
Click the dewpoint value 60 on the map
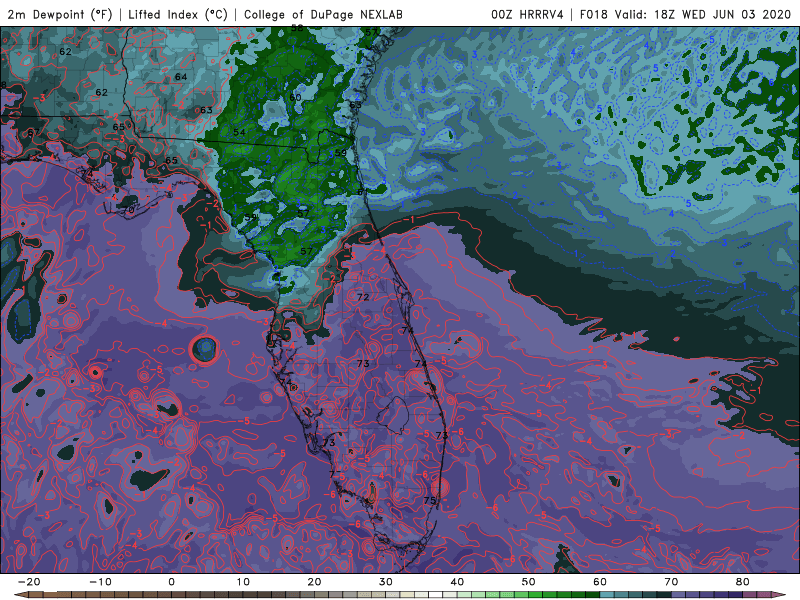tap(295, 97)
